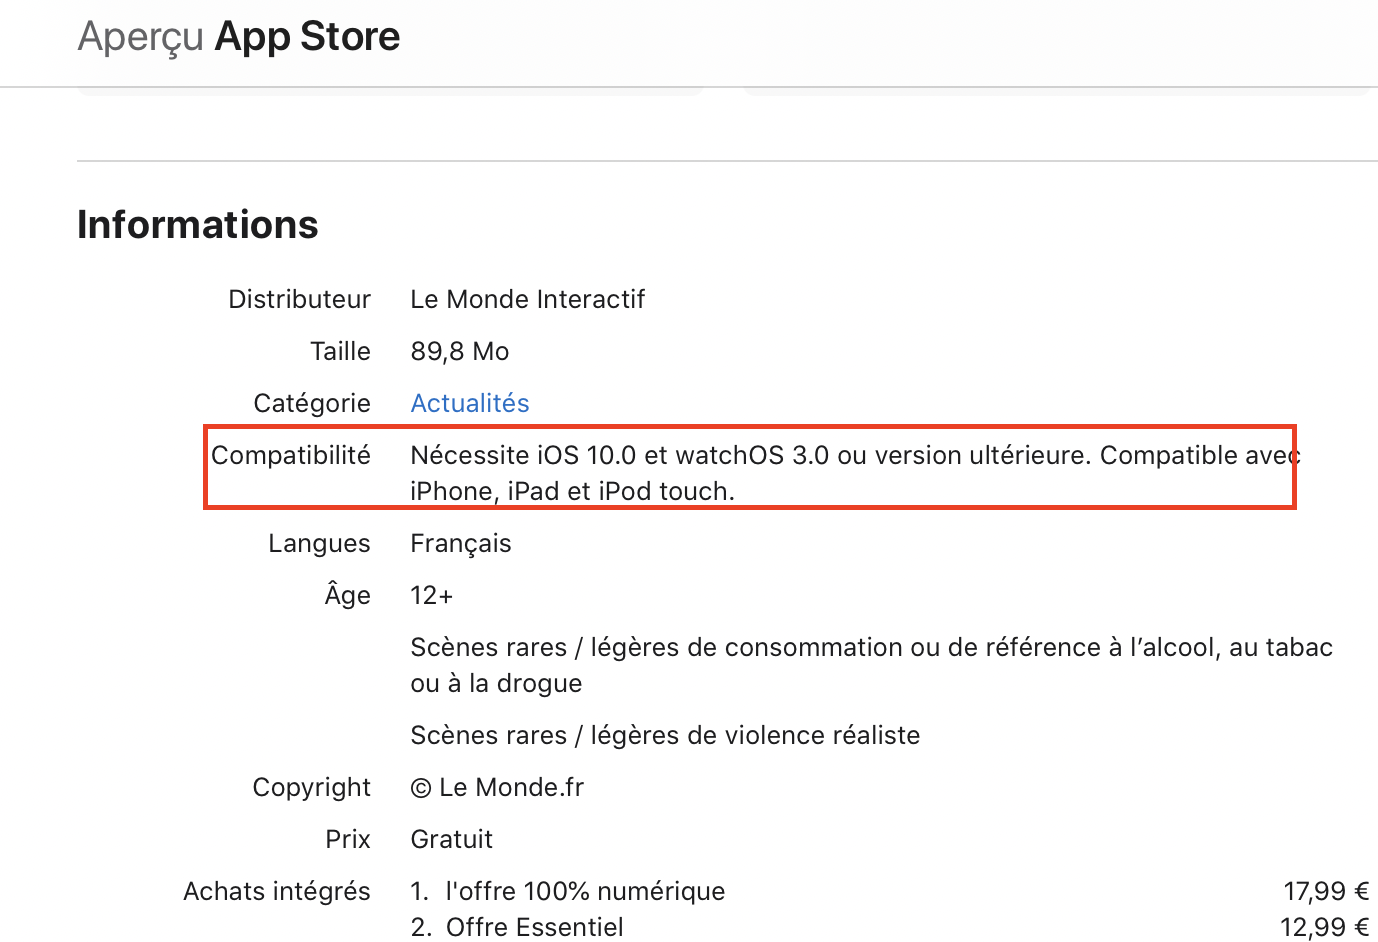Open the Actualités category link

click(x=470, y=403)
